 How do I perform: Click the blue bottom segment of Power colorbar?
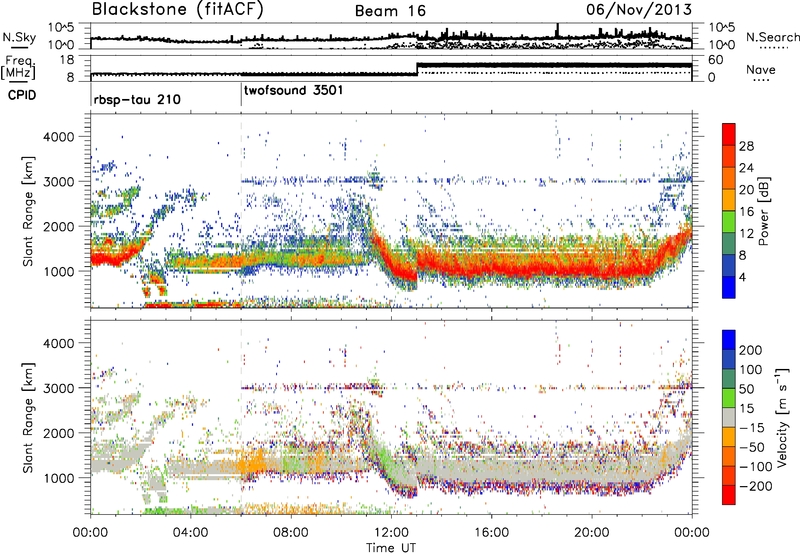point(729,287)
